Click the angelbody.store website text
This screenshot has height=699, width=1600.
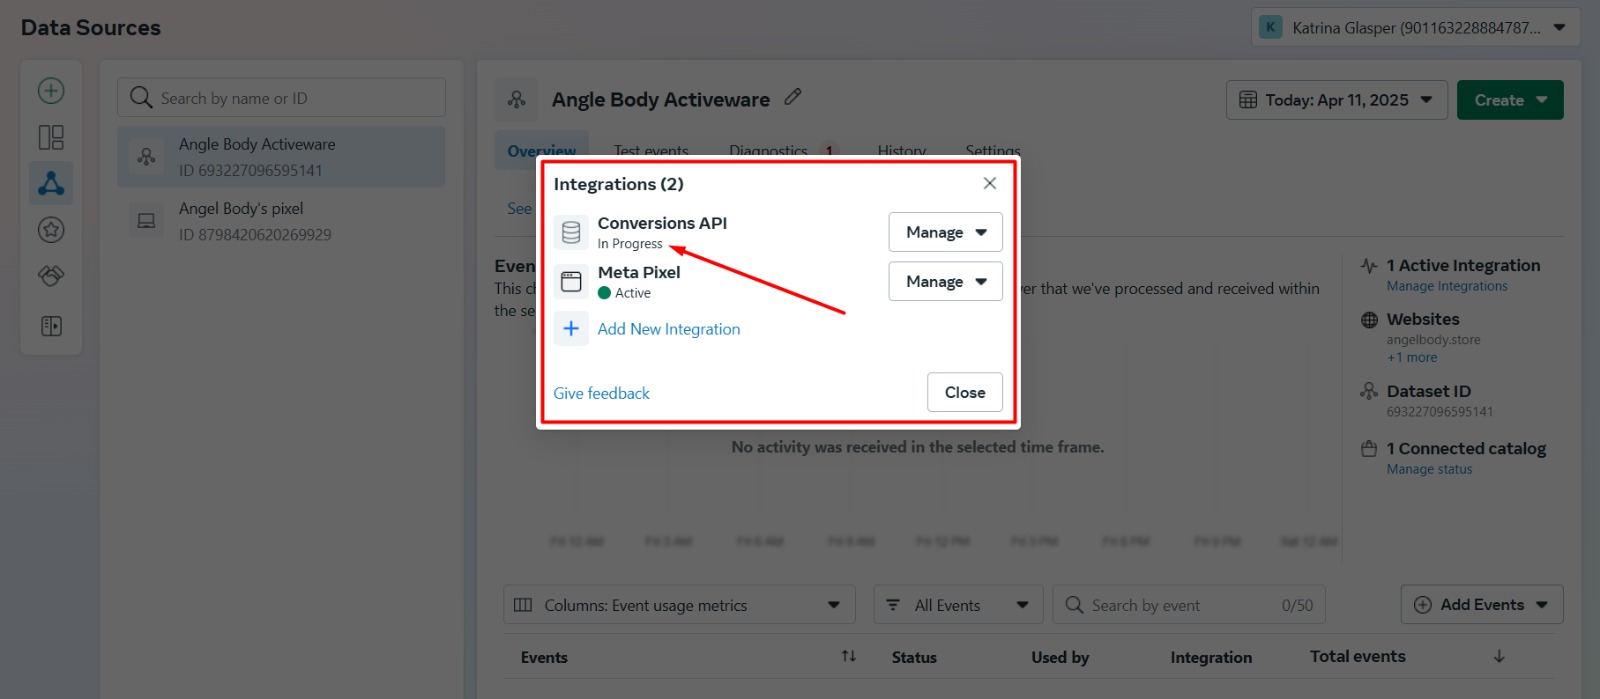[1434, 340]
